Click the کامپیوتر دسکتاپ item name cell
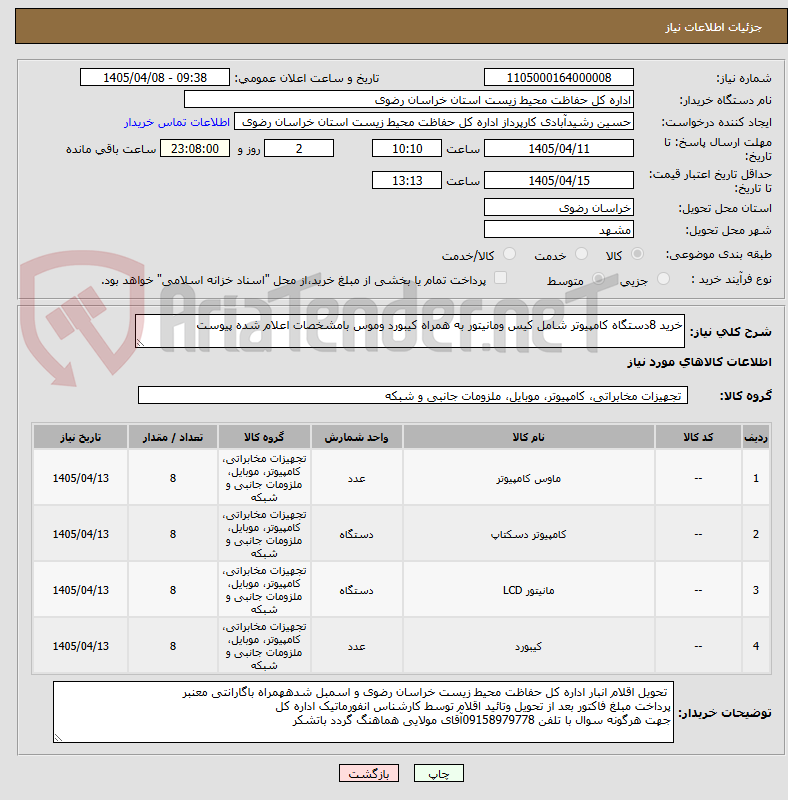This screenshot has width=788, height=800. (x=528, y=534)
